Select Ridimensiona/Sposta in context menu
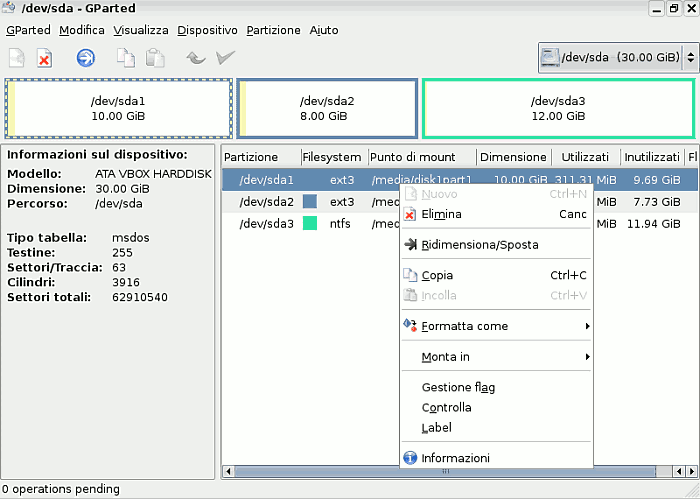This screenshot has width=700, height=499. (479, 244)
